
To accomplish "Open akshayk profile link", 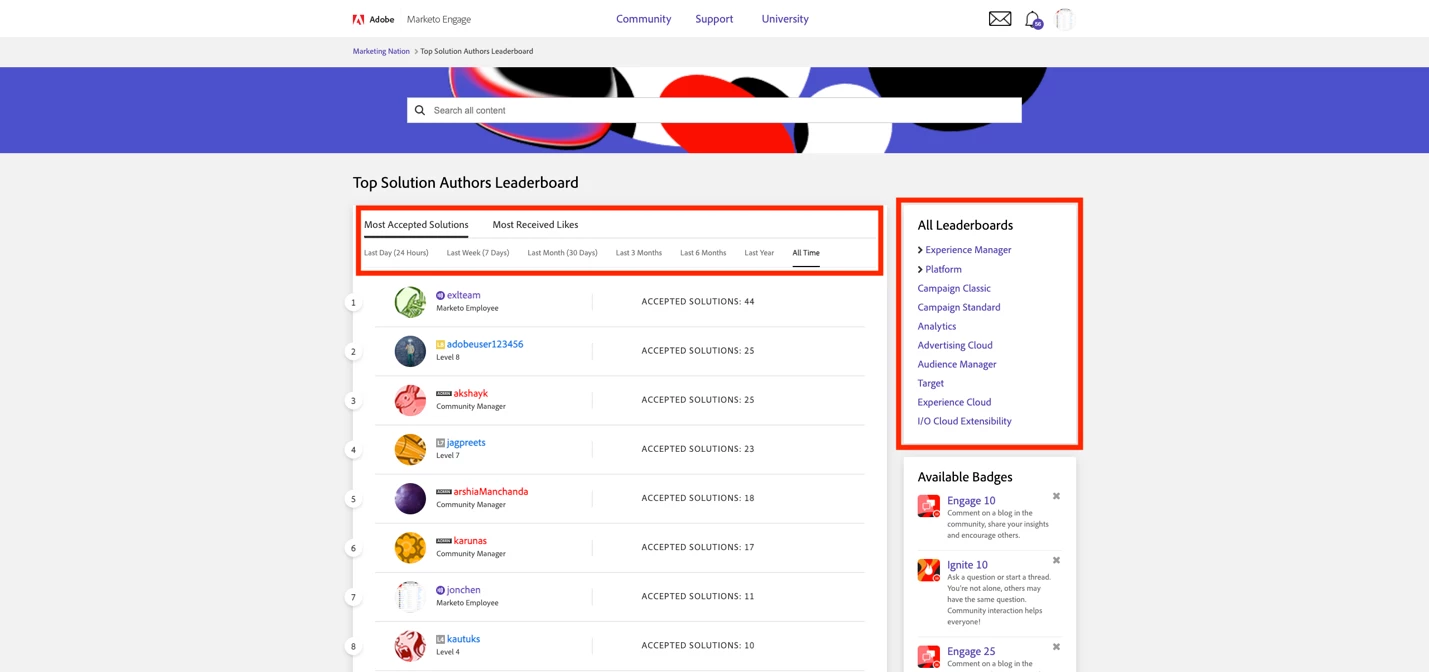I will [x=471, y=393].
